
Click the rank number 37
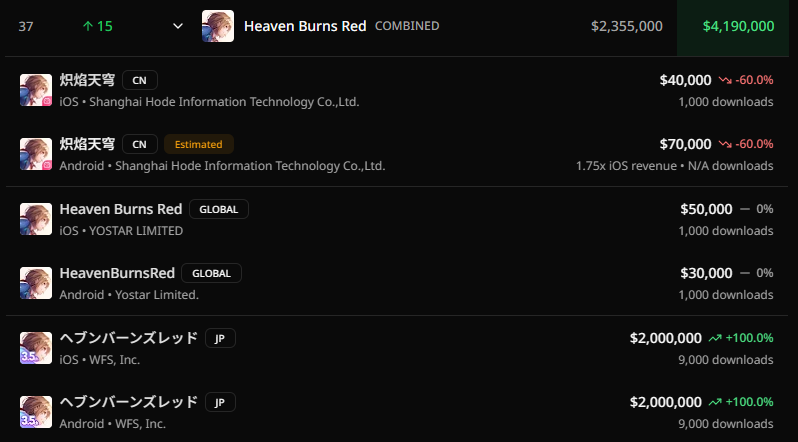(x=25, y=26)
